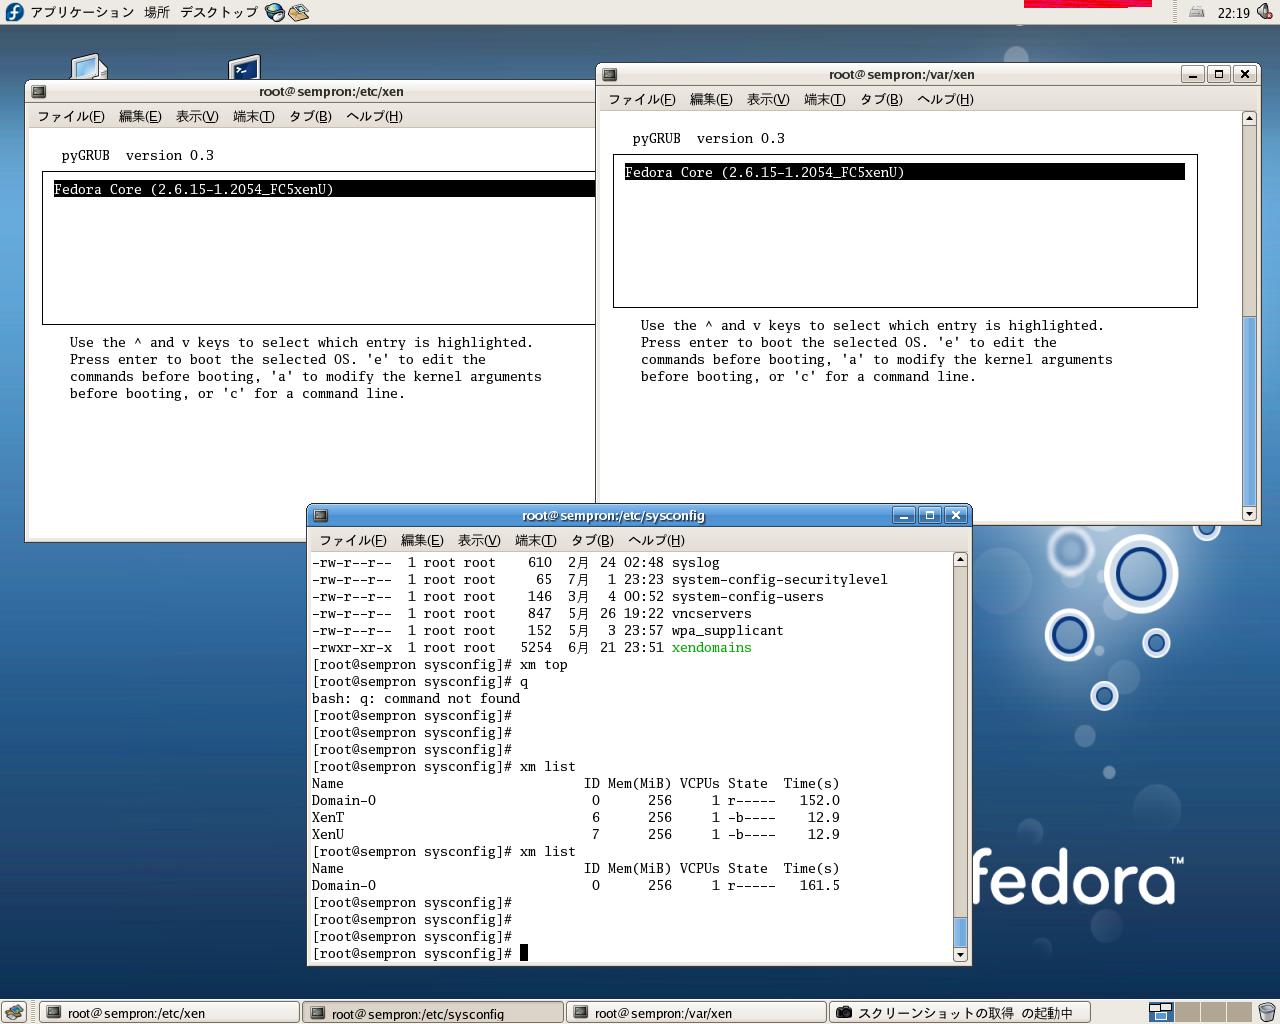Open タブ menu in /var/xen terminal
The image size is (1280, 1024).
point(881,99)
